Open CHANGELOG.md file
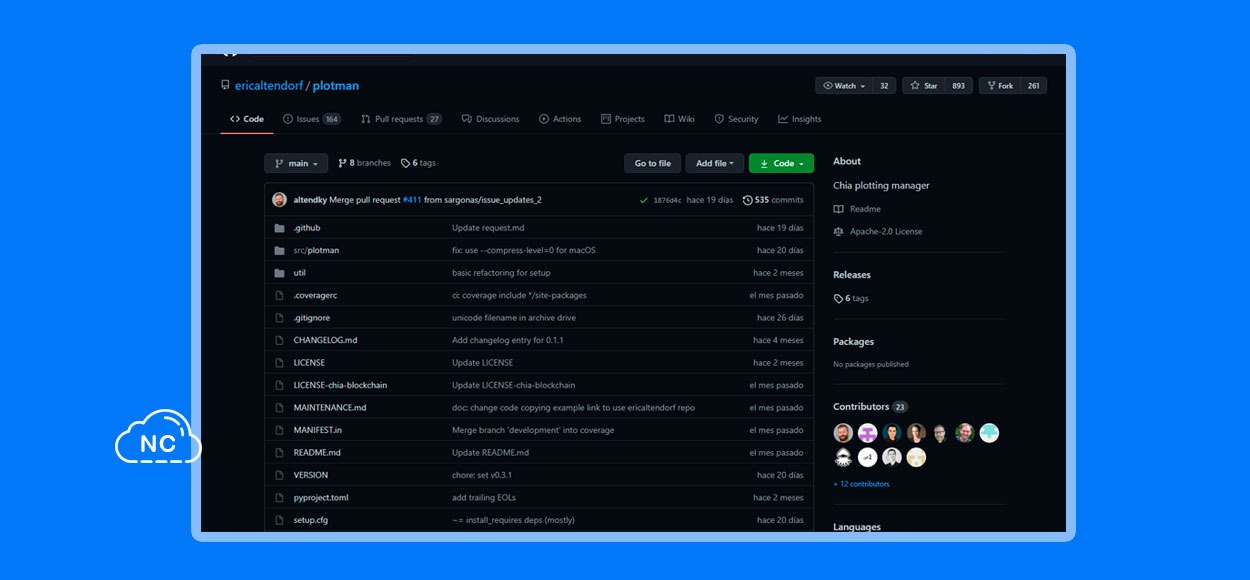1250x580 pixels. pos(325,340)
